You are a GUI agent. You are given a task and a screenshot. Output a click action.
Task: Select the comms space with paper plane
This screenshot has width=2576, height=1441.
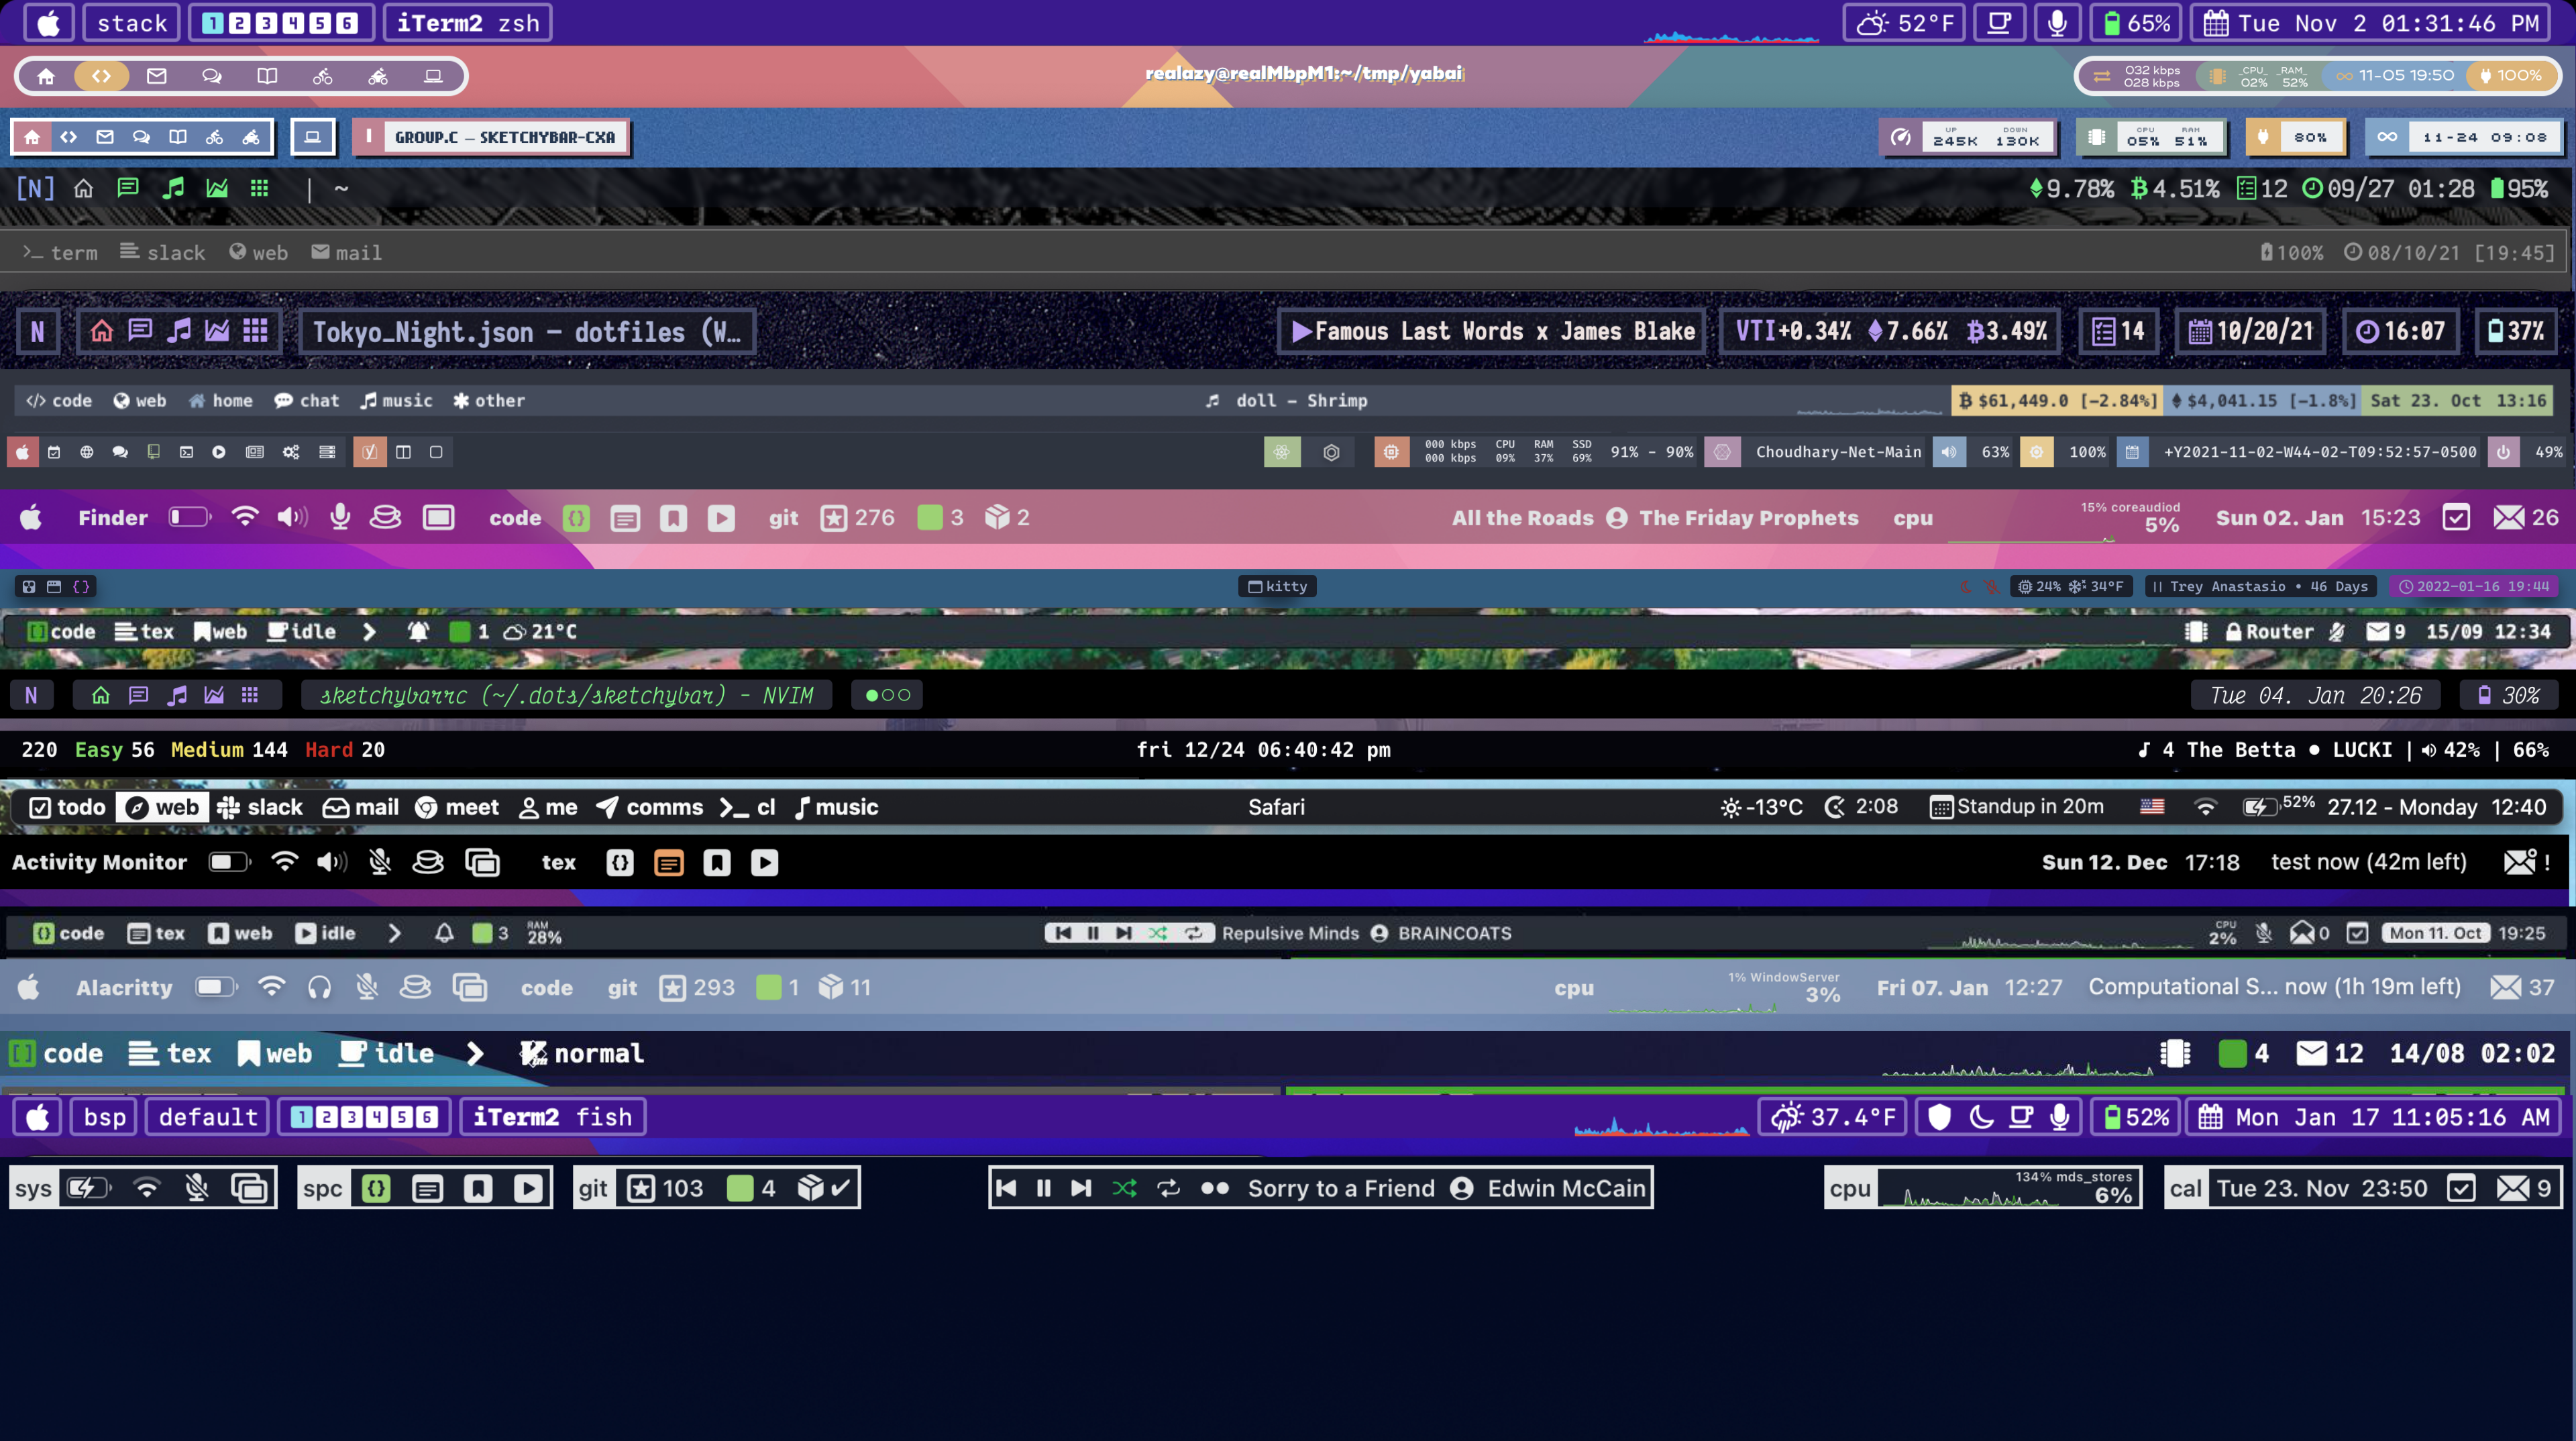[650, 808]
